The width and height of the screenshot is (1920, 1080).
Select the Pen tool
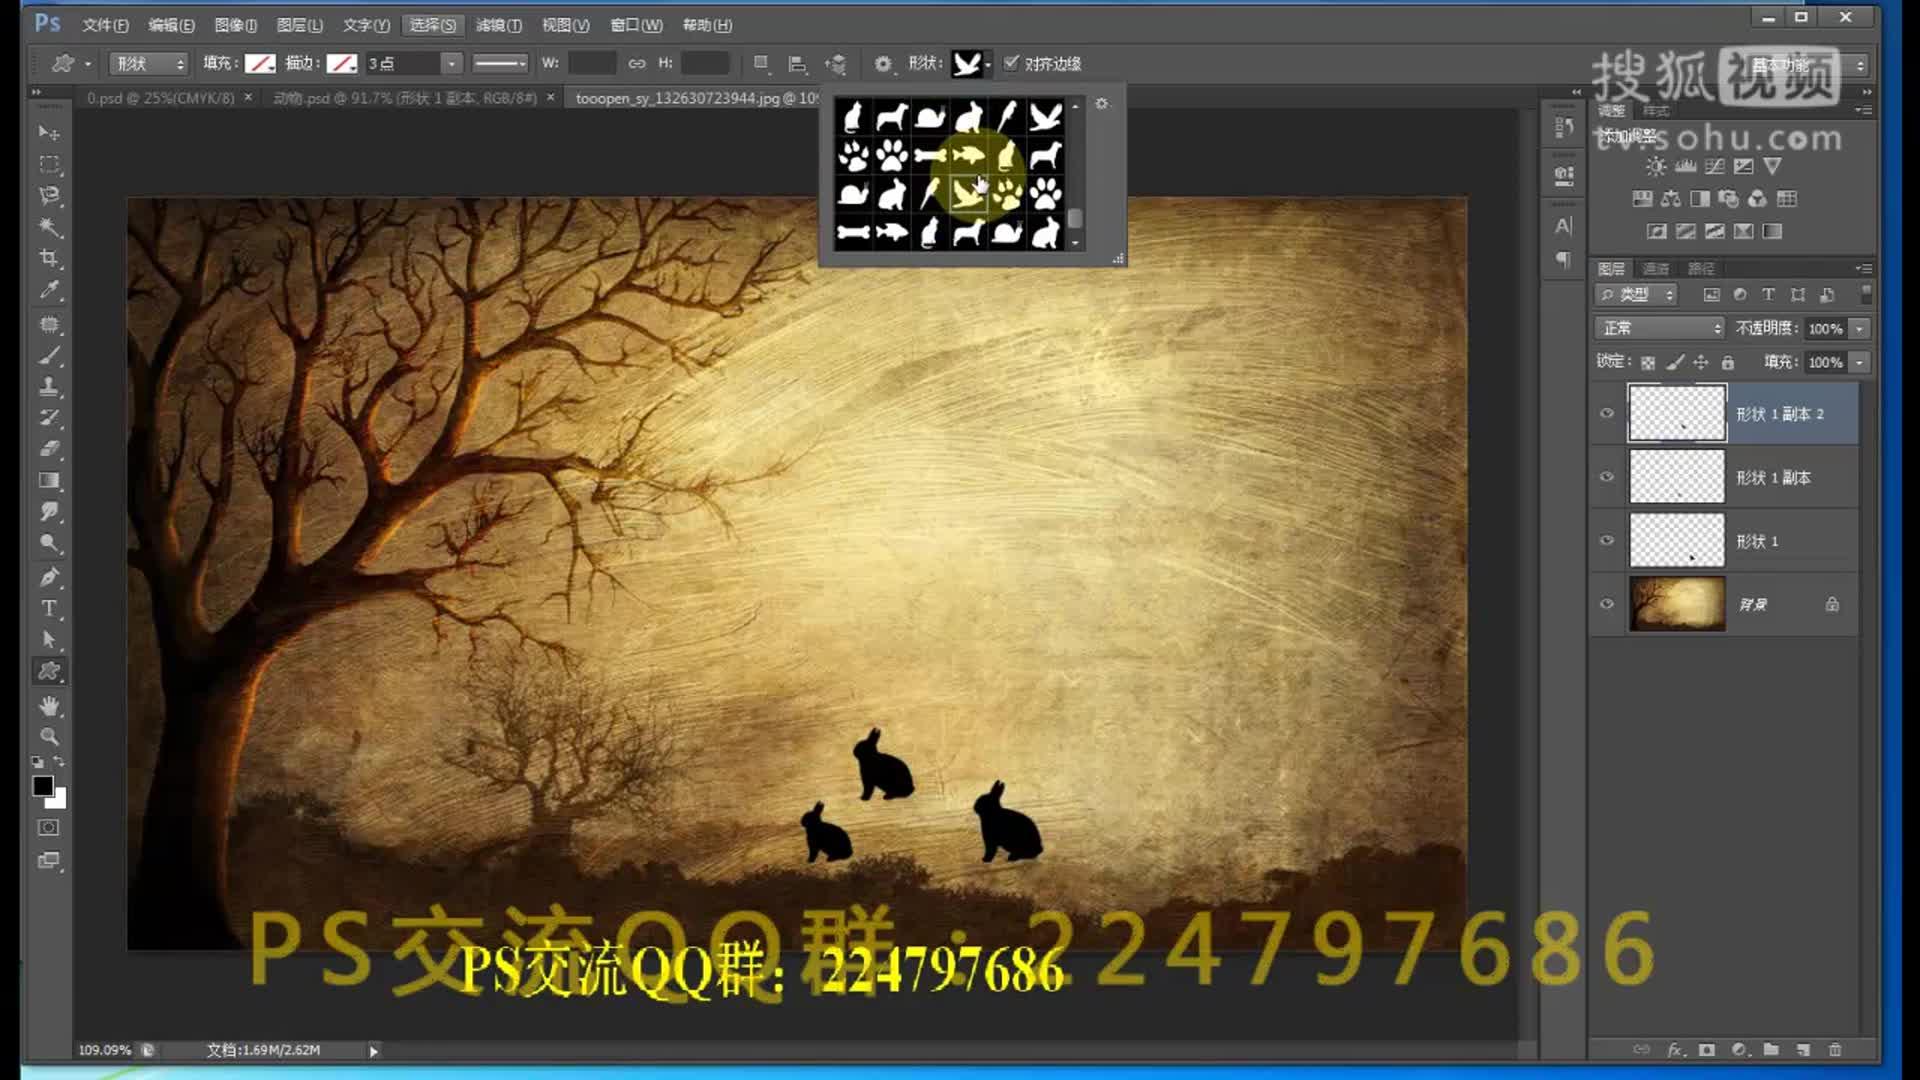click(48, 577)
